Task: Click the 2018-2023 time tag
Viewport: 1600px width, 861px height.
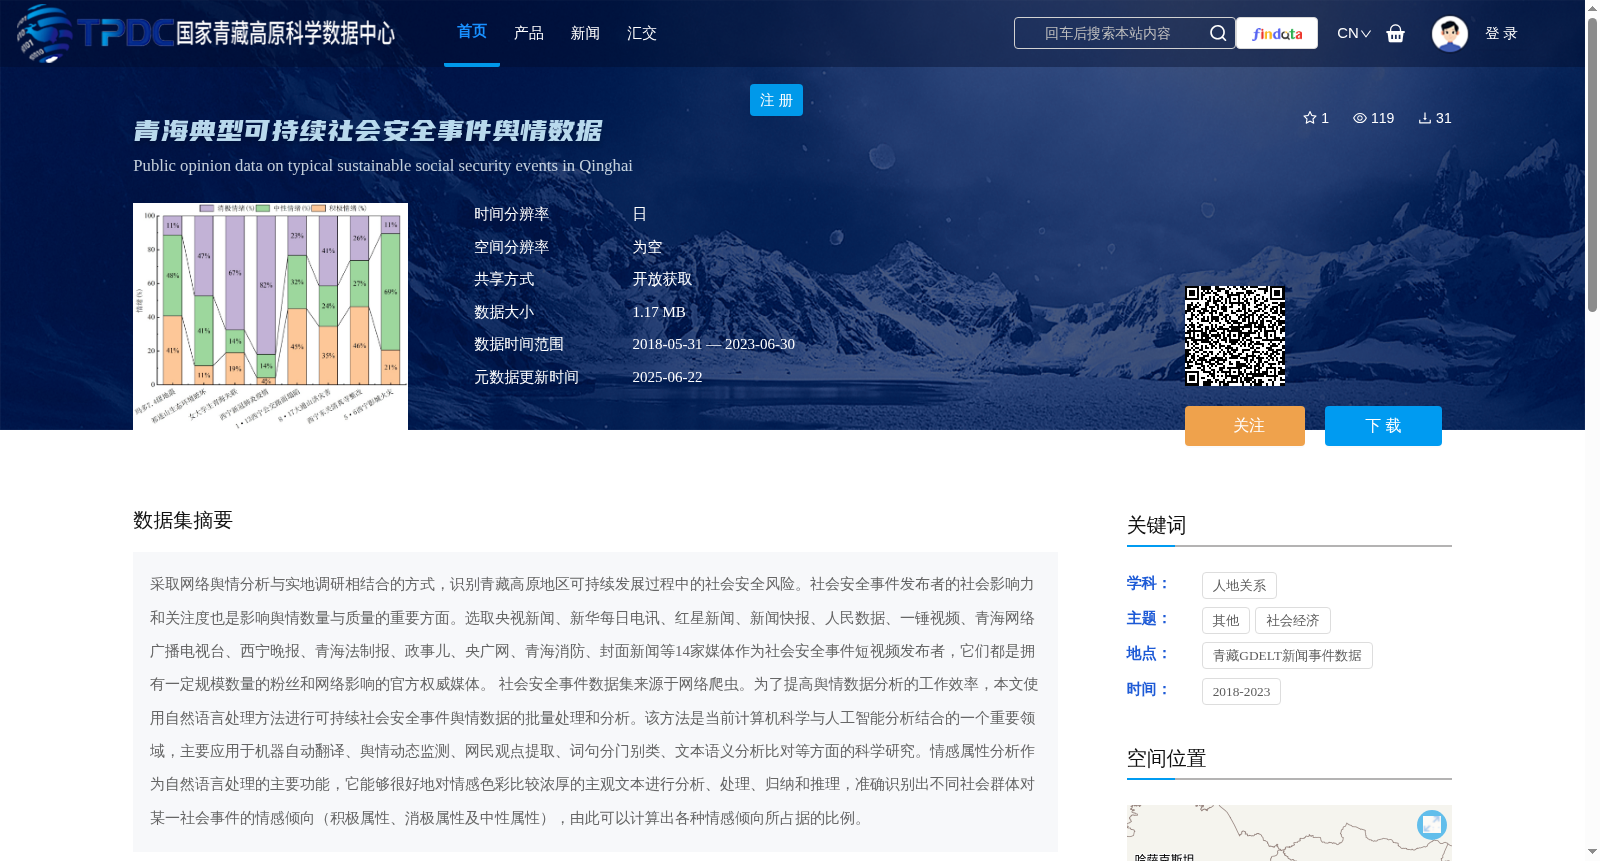Action: (x=1241, y=691)
